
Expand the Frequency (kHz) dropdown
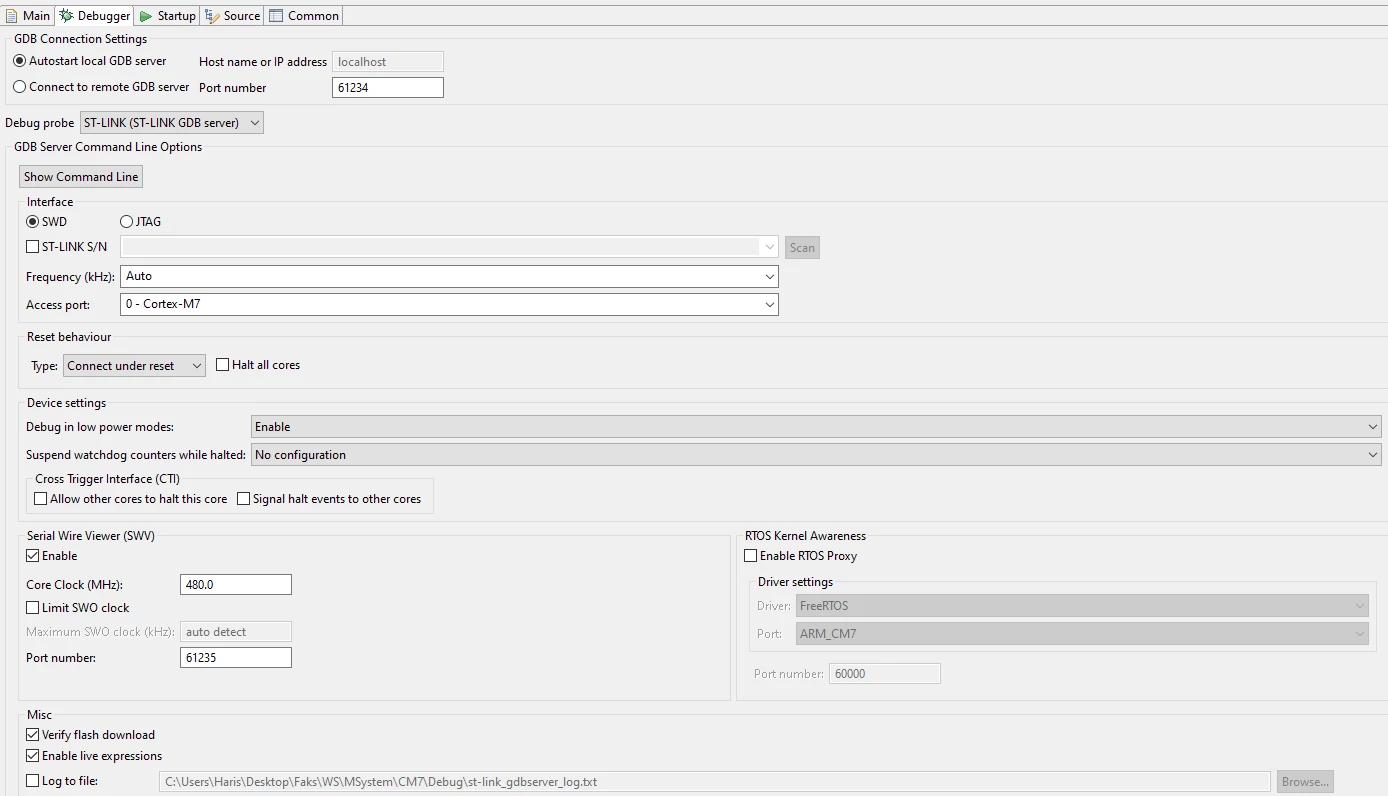(x=449, y=276)
